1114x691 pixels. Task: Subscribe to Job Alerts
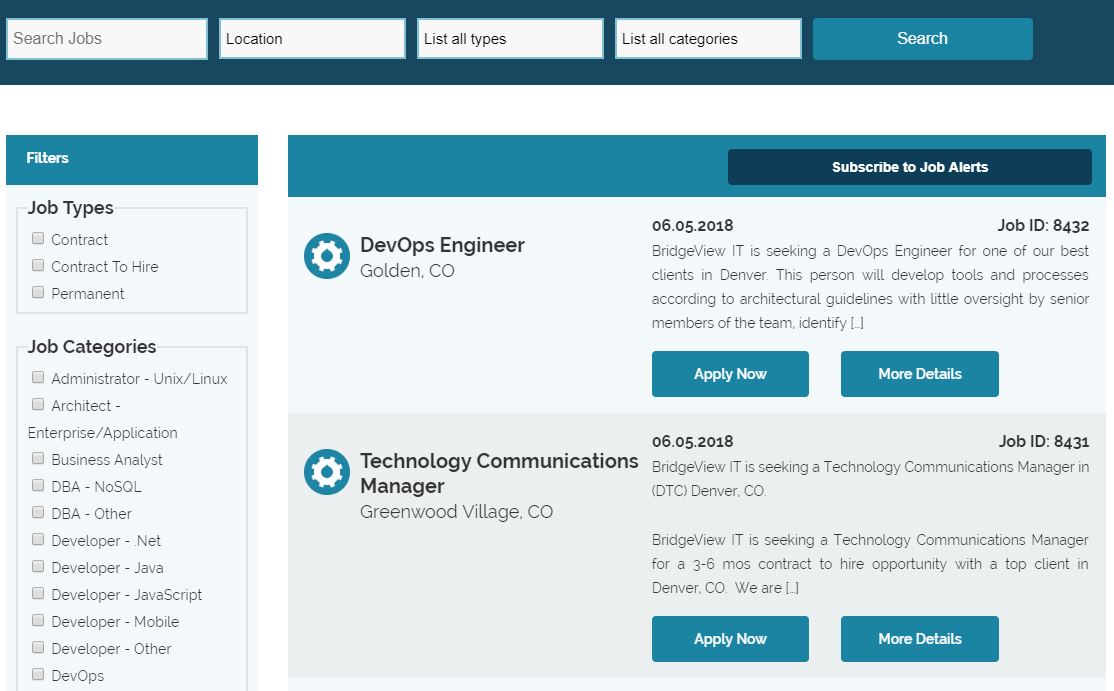coord(909,167)
